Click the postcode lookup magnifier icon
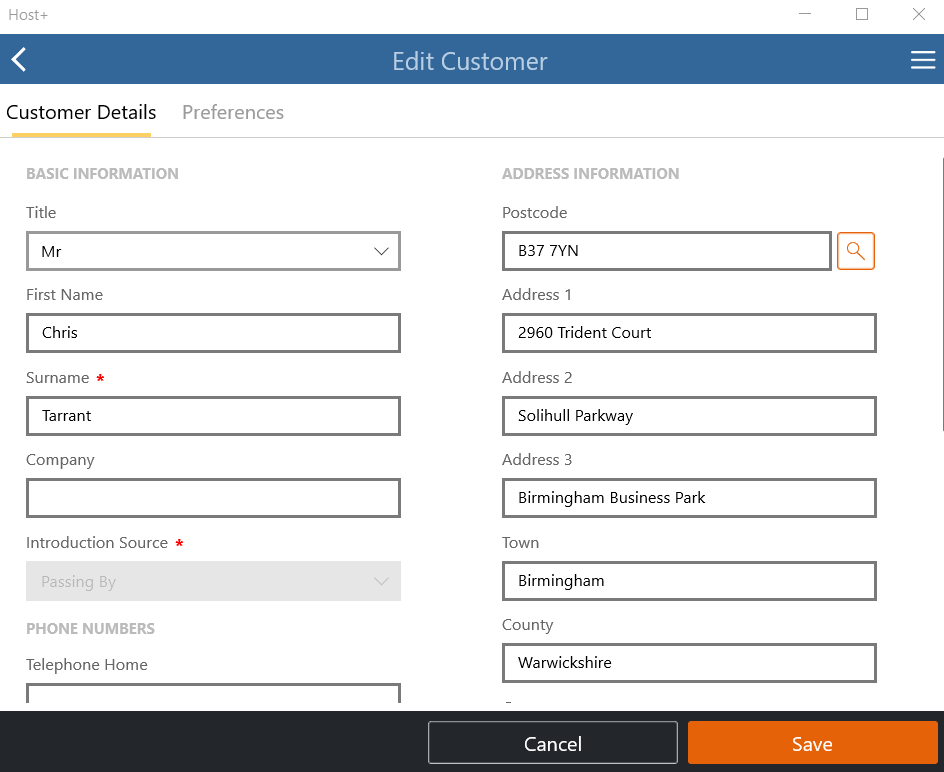 pyautogui.click(x=855, y=251)
